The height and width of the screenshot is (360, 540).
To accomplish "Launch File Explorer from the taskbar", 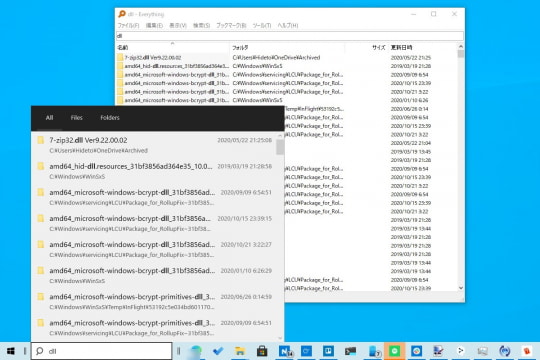I will [x=240, y=351].
